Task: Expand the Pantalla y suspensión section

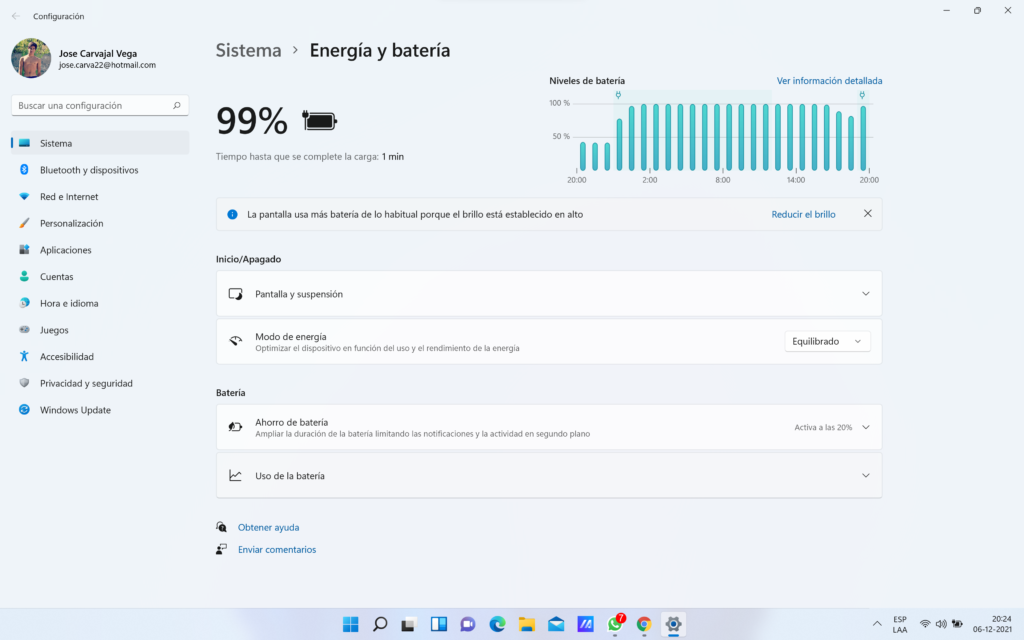Action: (866, 294)
